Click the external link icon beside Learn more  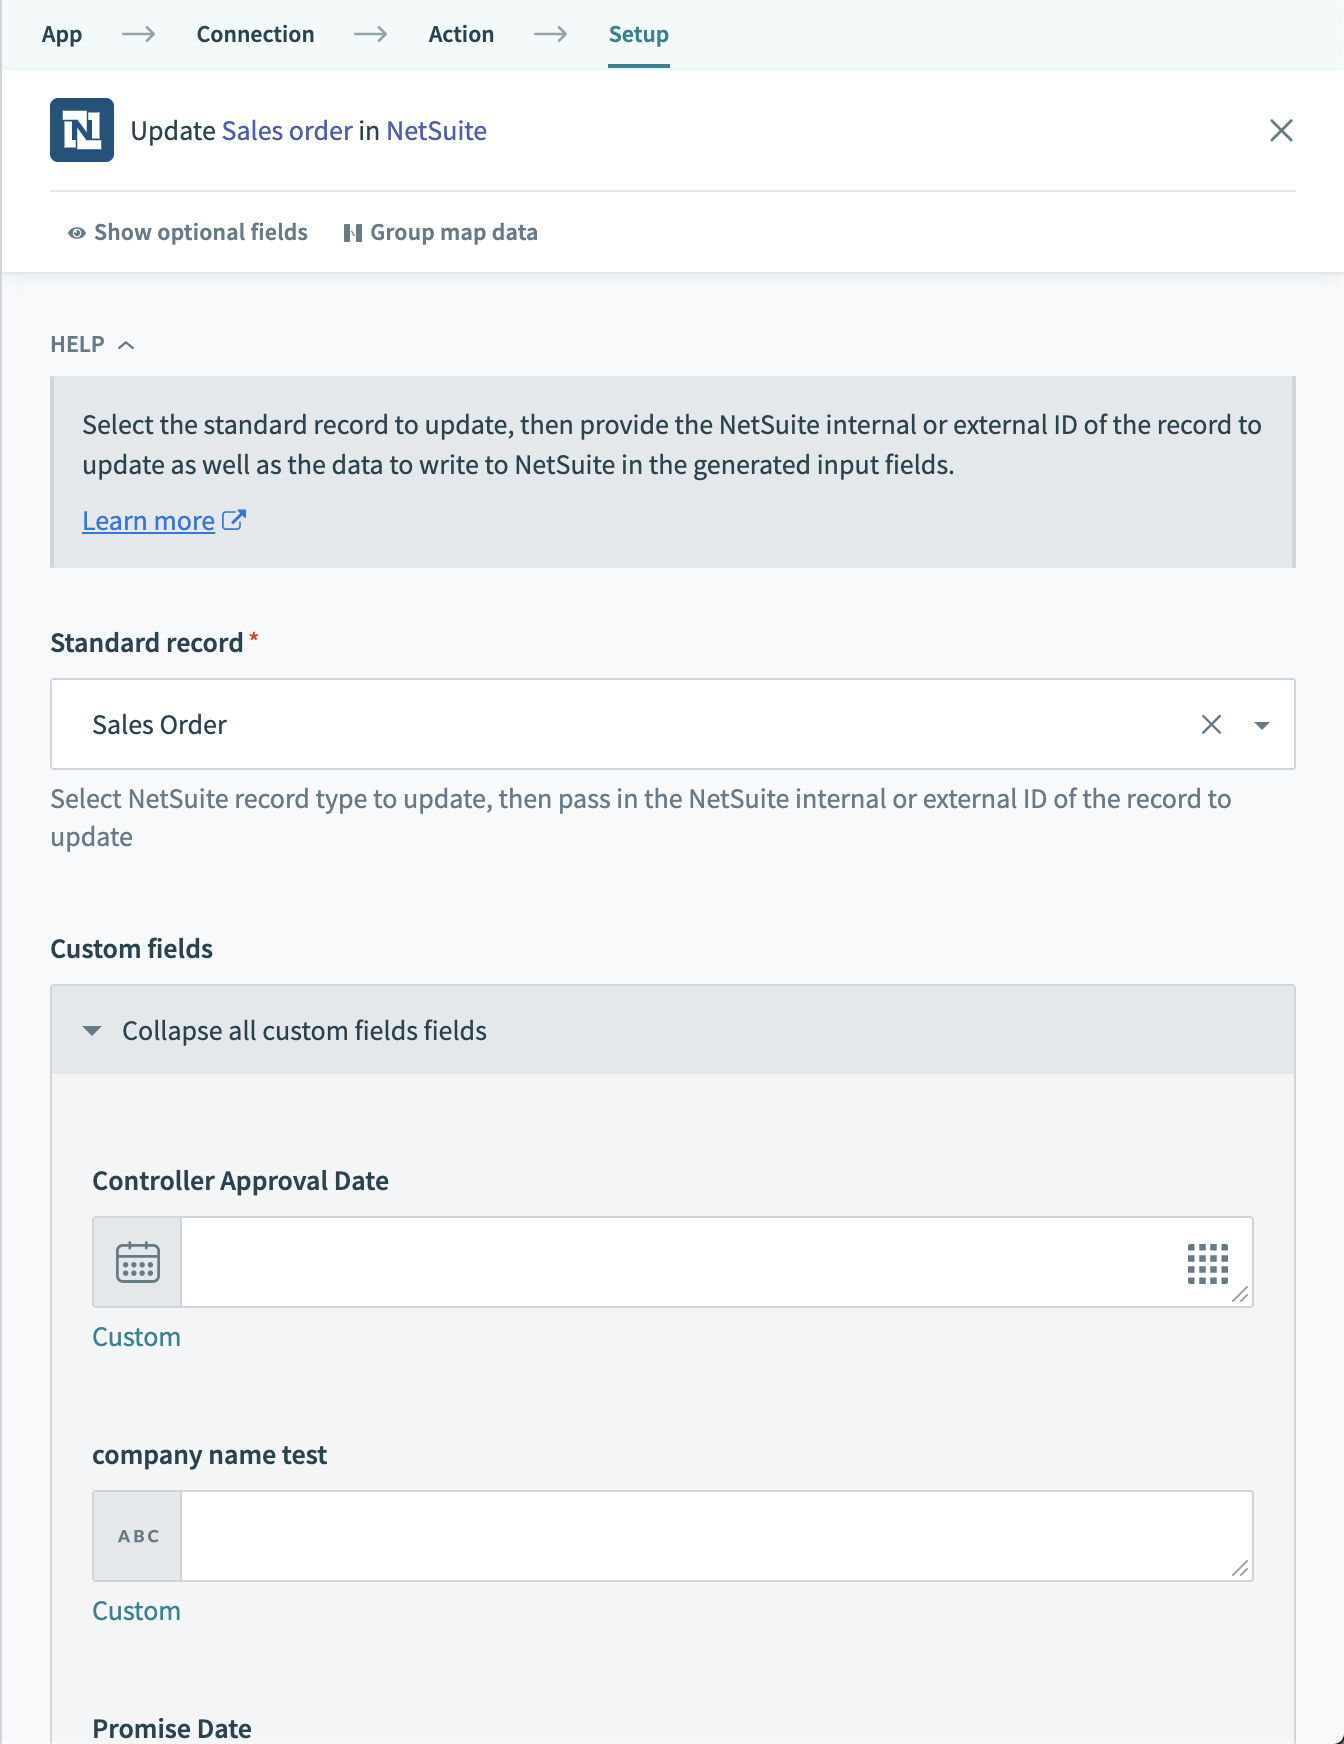(x=233, y=518)
